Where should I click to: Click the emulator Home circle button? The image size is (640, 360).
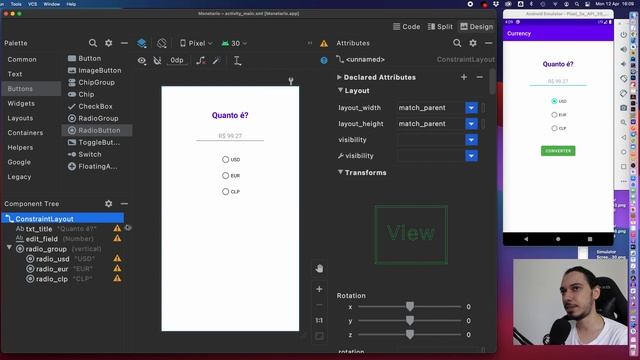(x=558, y=239)
